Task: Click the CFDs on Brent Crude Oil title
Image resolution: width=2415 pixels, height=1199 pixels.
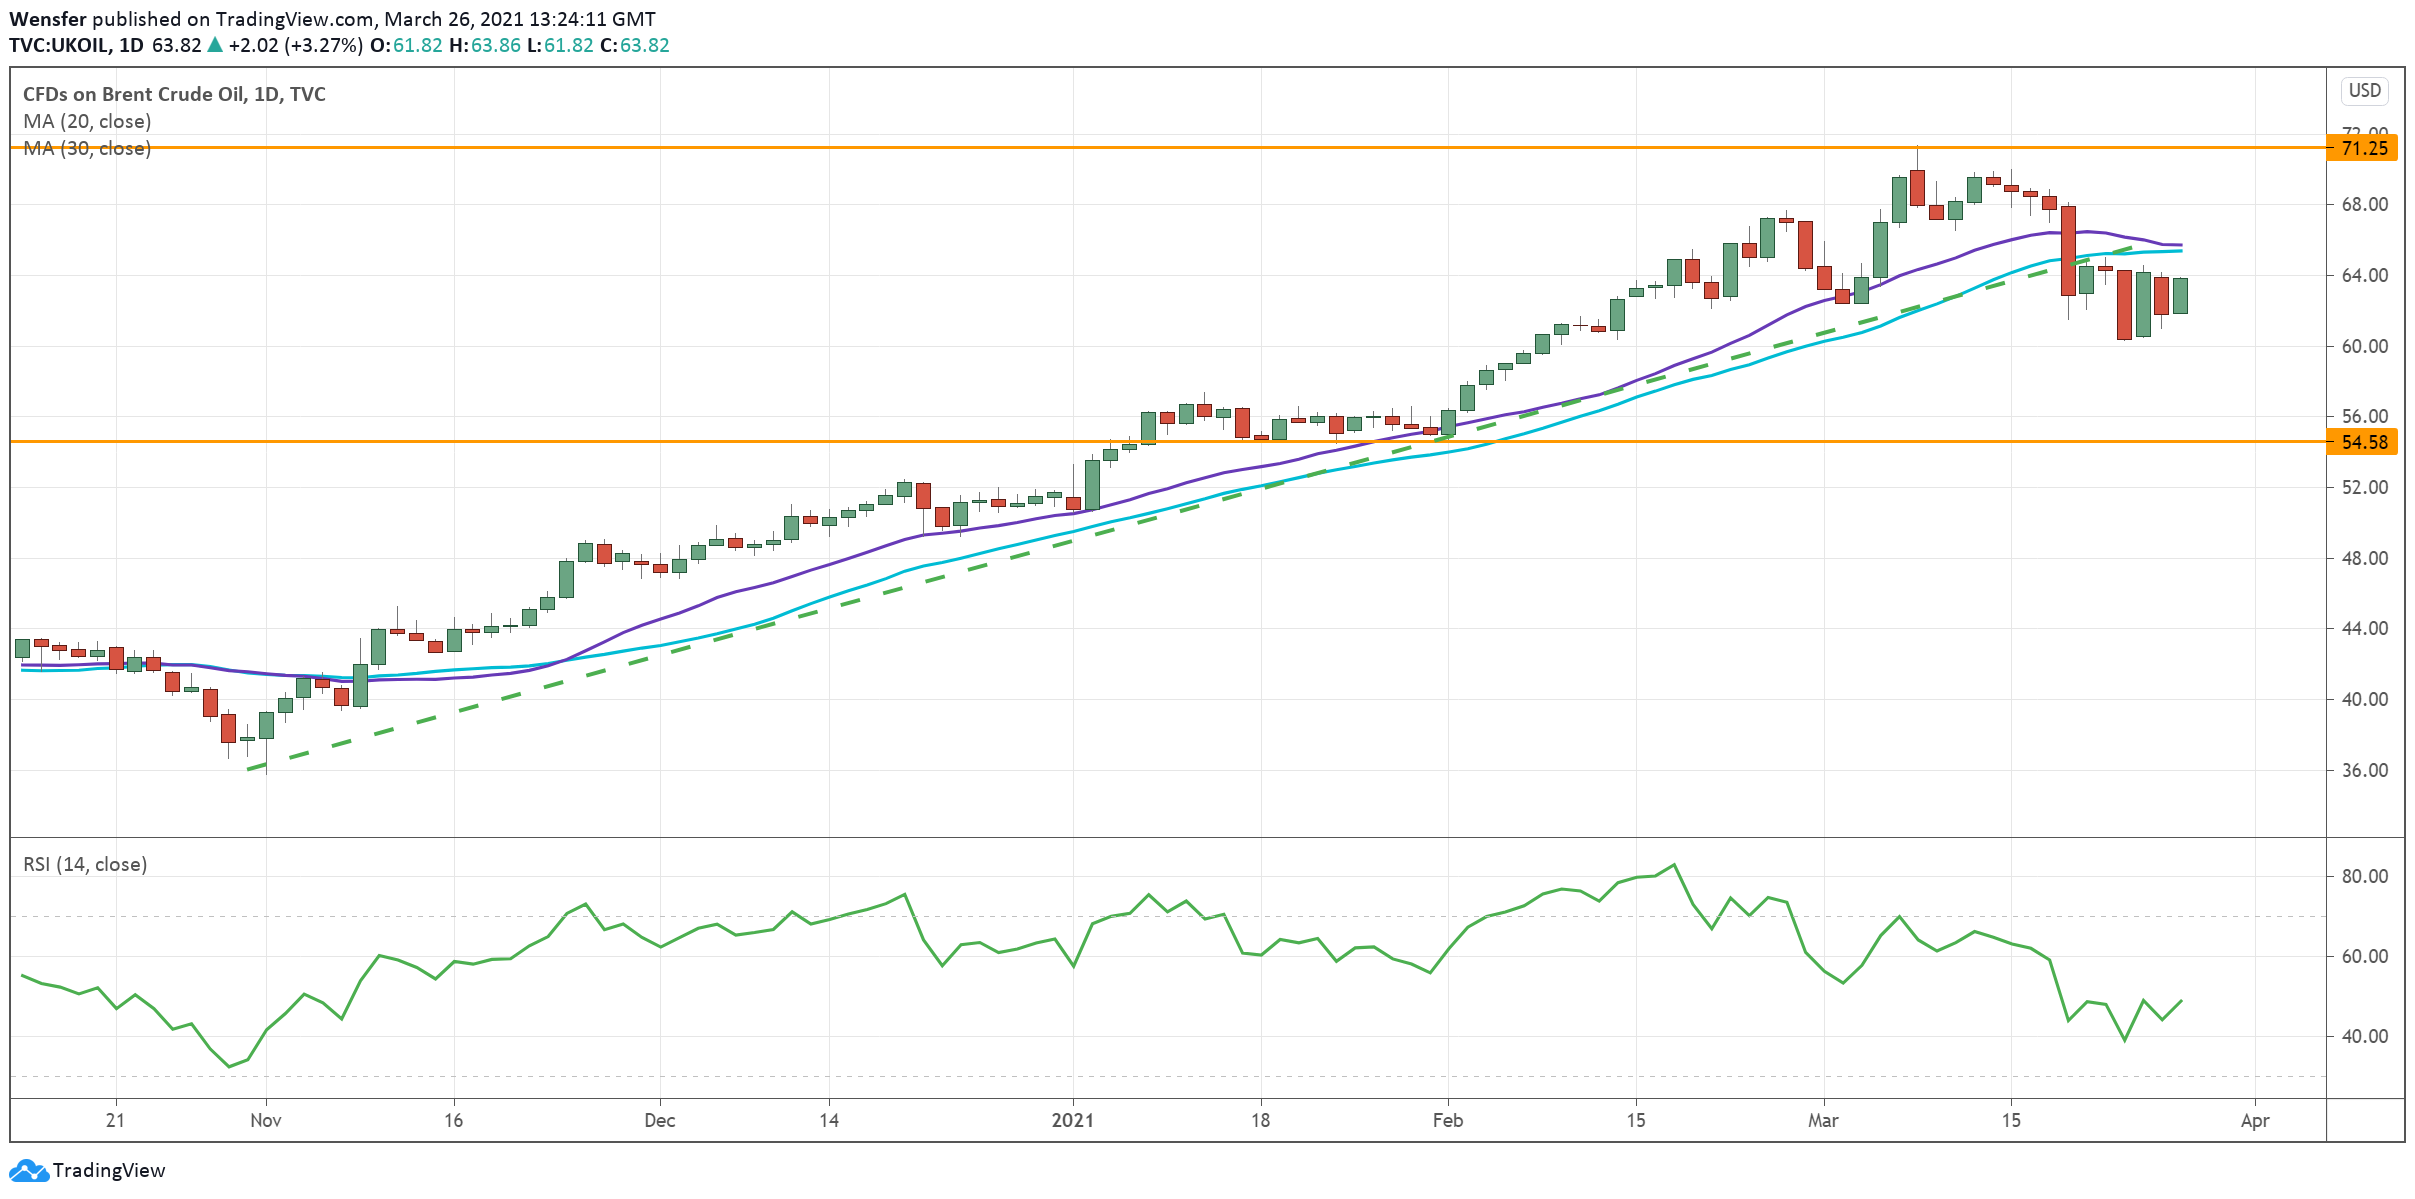Action: (174, 94)
